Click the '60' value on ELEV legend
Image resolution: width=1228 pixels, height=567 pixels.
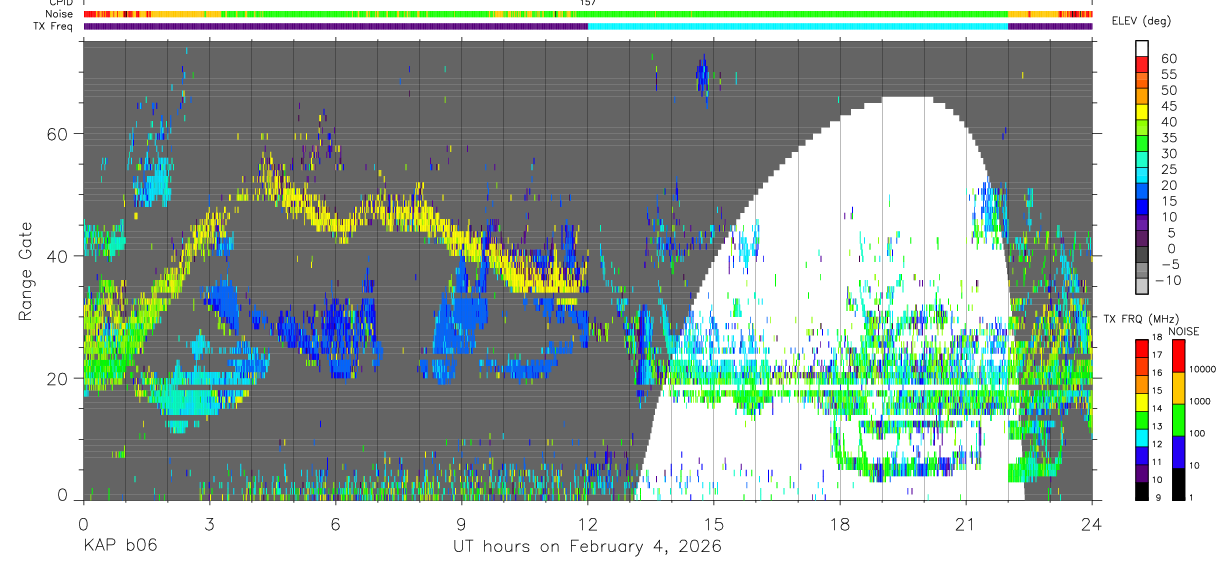[x=1169, y=58]
